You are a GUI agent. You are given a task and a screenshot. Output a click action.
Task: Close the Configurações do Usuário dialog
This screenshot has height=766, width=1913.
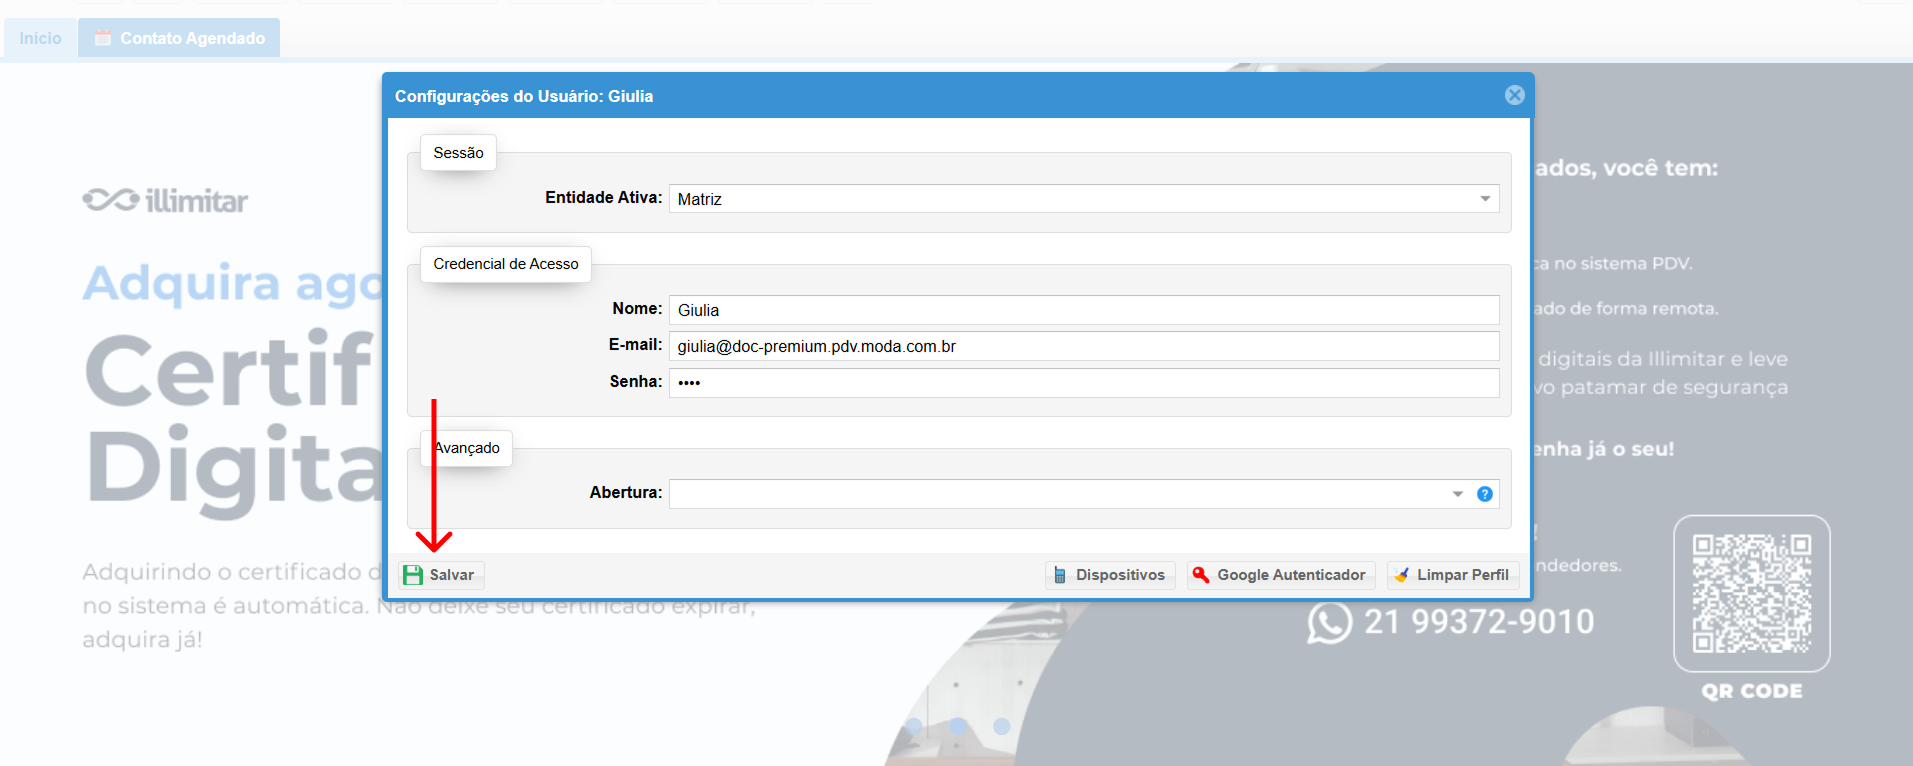point(1515,95)
